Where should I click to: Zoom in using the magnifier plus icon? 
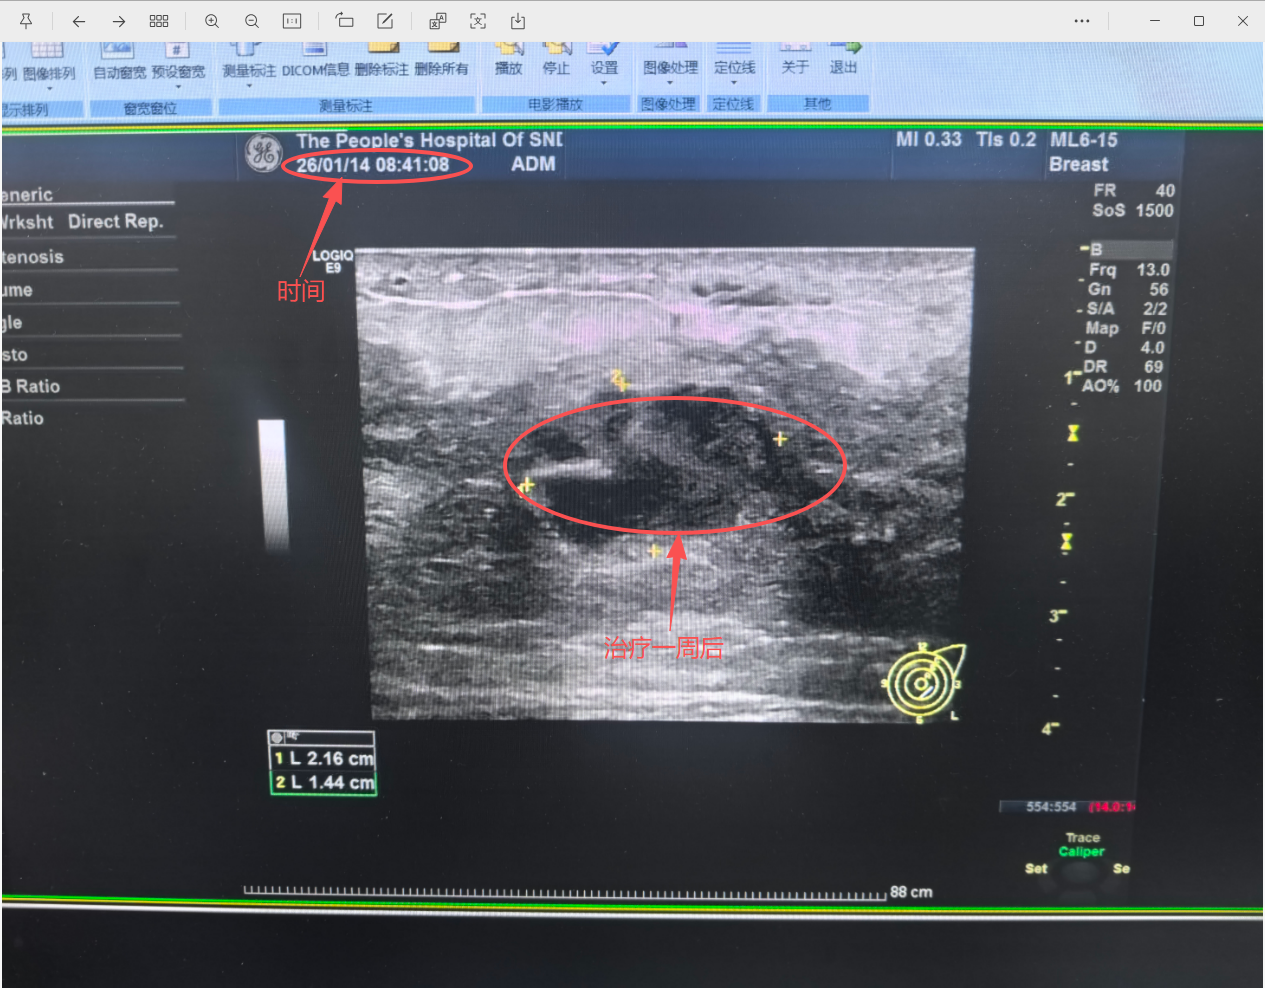point(212,21)
